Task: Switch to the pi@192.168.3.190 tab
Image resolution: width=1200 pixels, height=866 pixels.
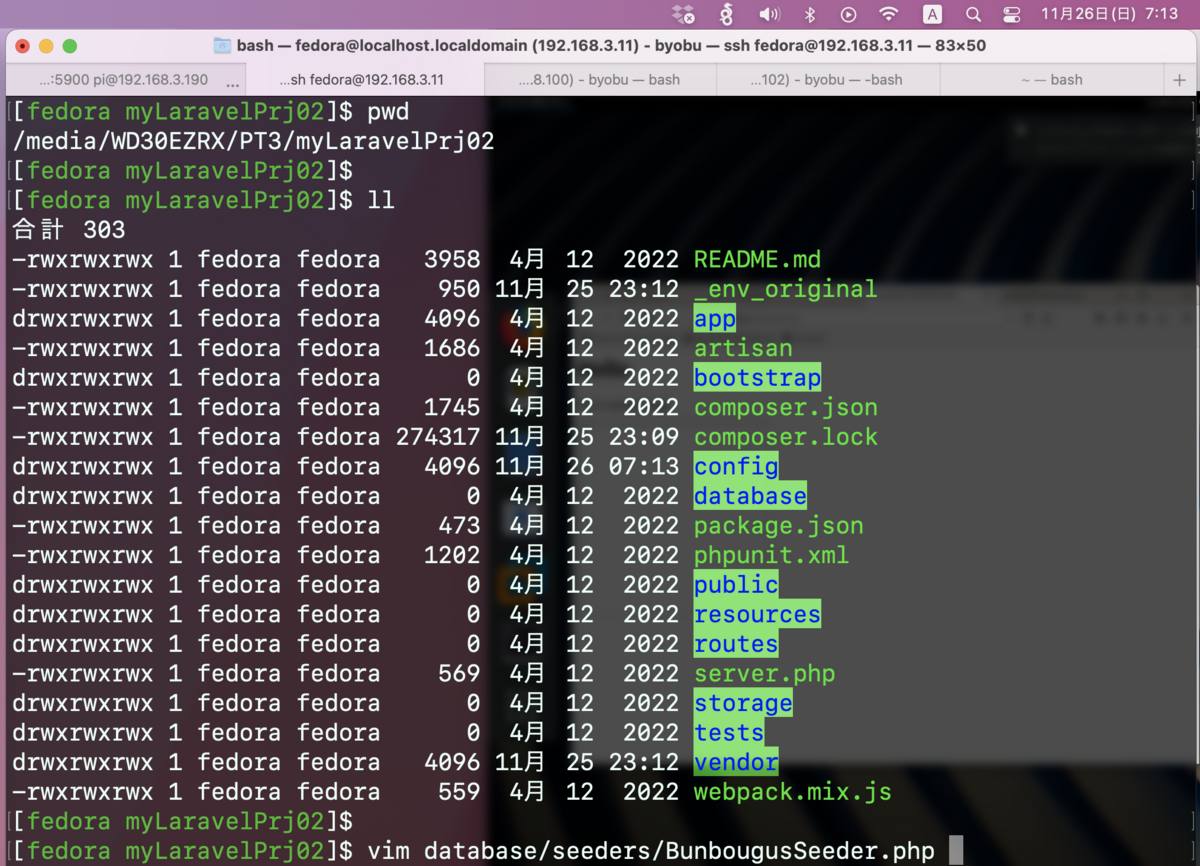Action: tap(124, 80)
